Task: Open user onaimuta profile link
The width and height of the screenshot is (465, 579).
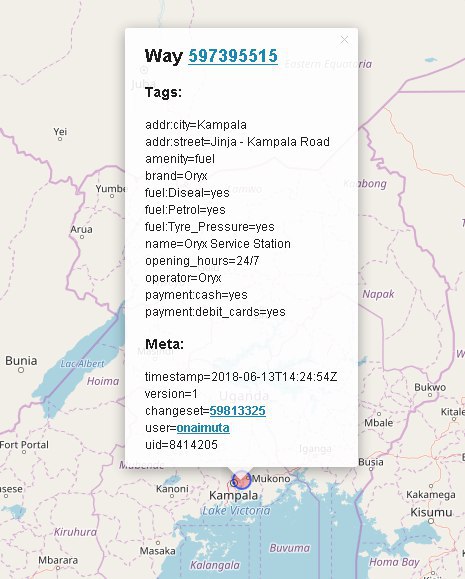Action: [203, 428]
